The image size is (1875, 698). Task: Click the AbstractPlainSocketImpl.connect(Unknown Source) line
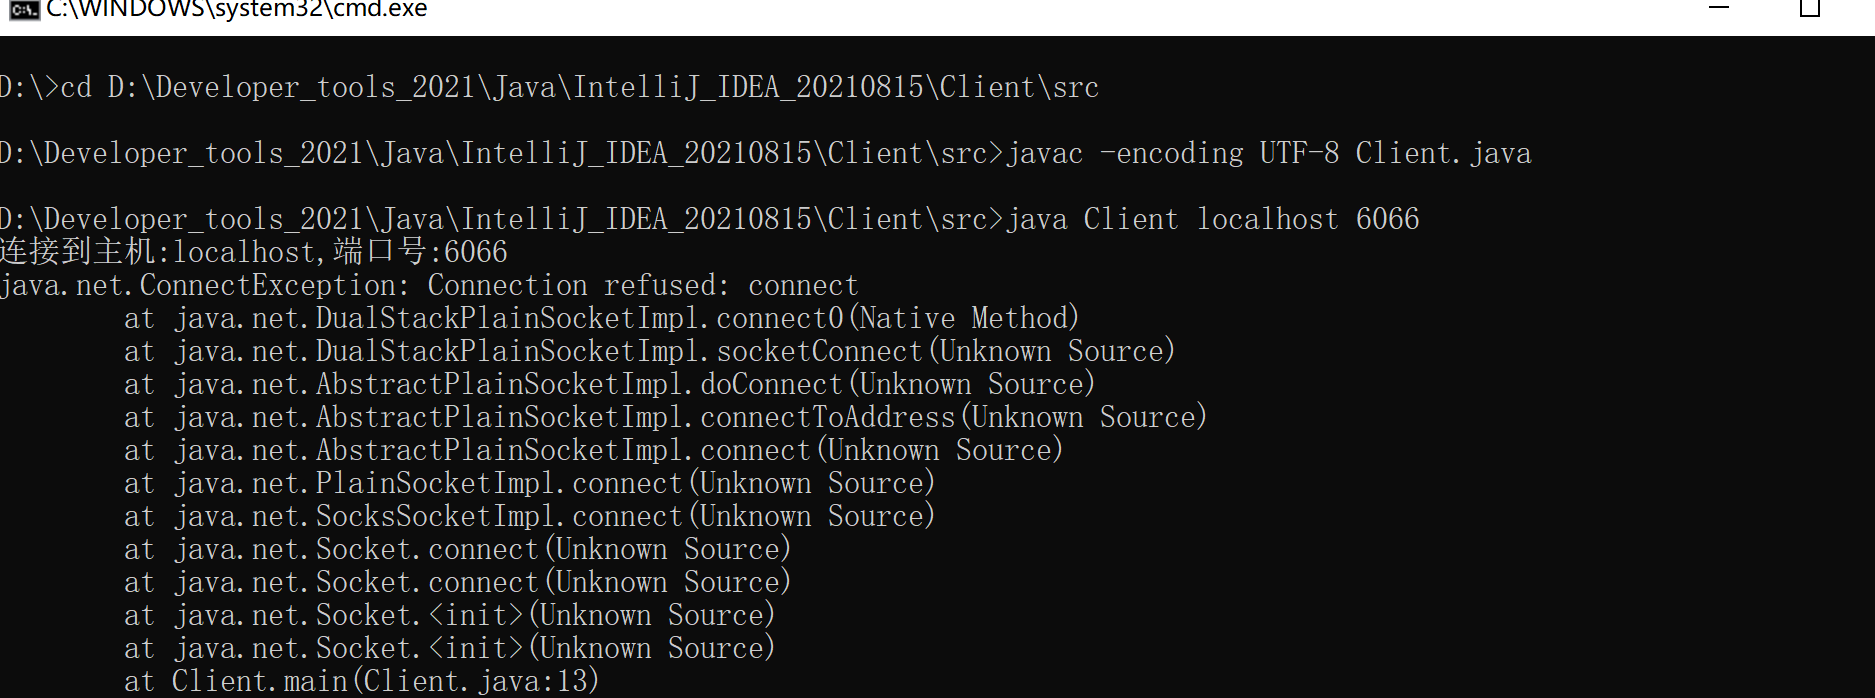[593, 451]
